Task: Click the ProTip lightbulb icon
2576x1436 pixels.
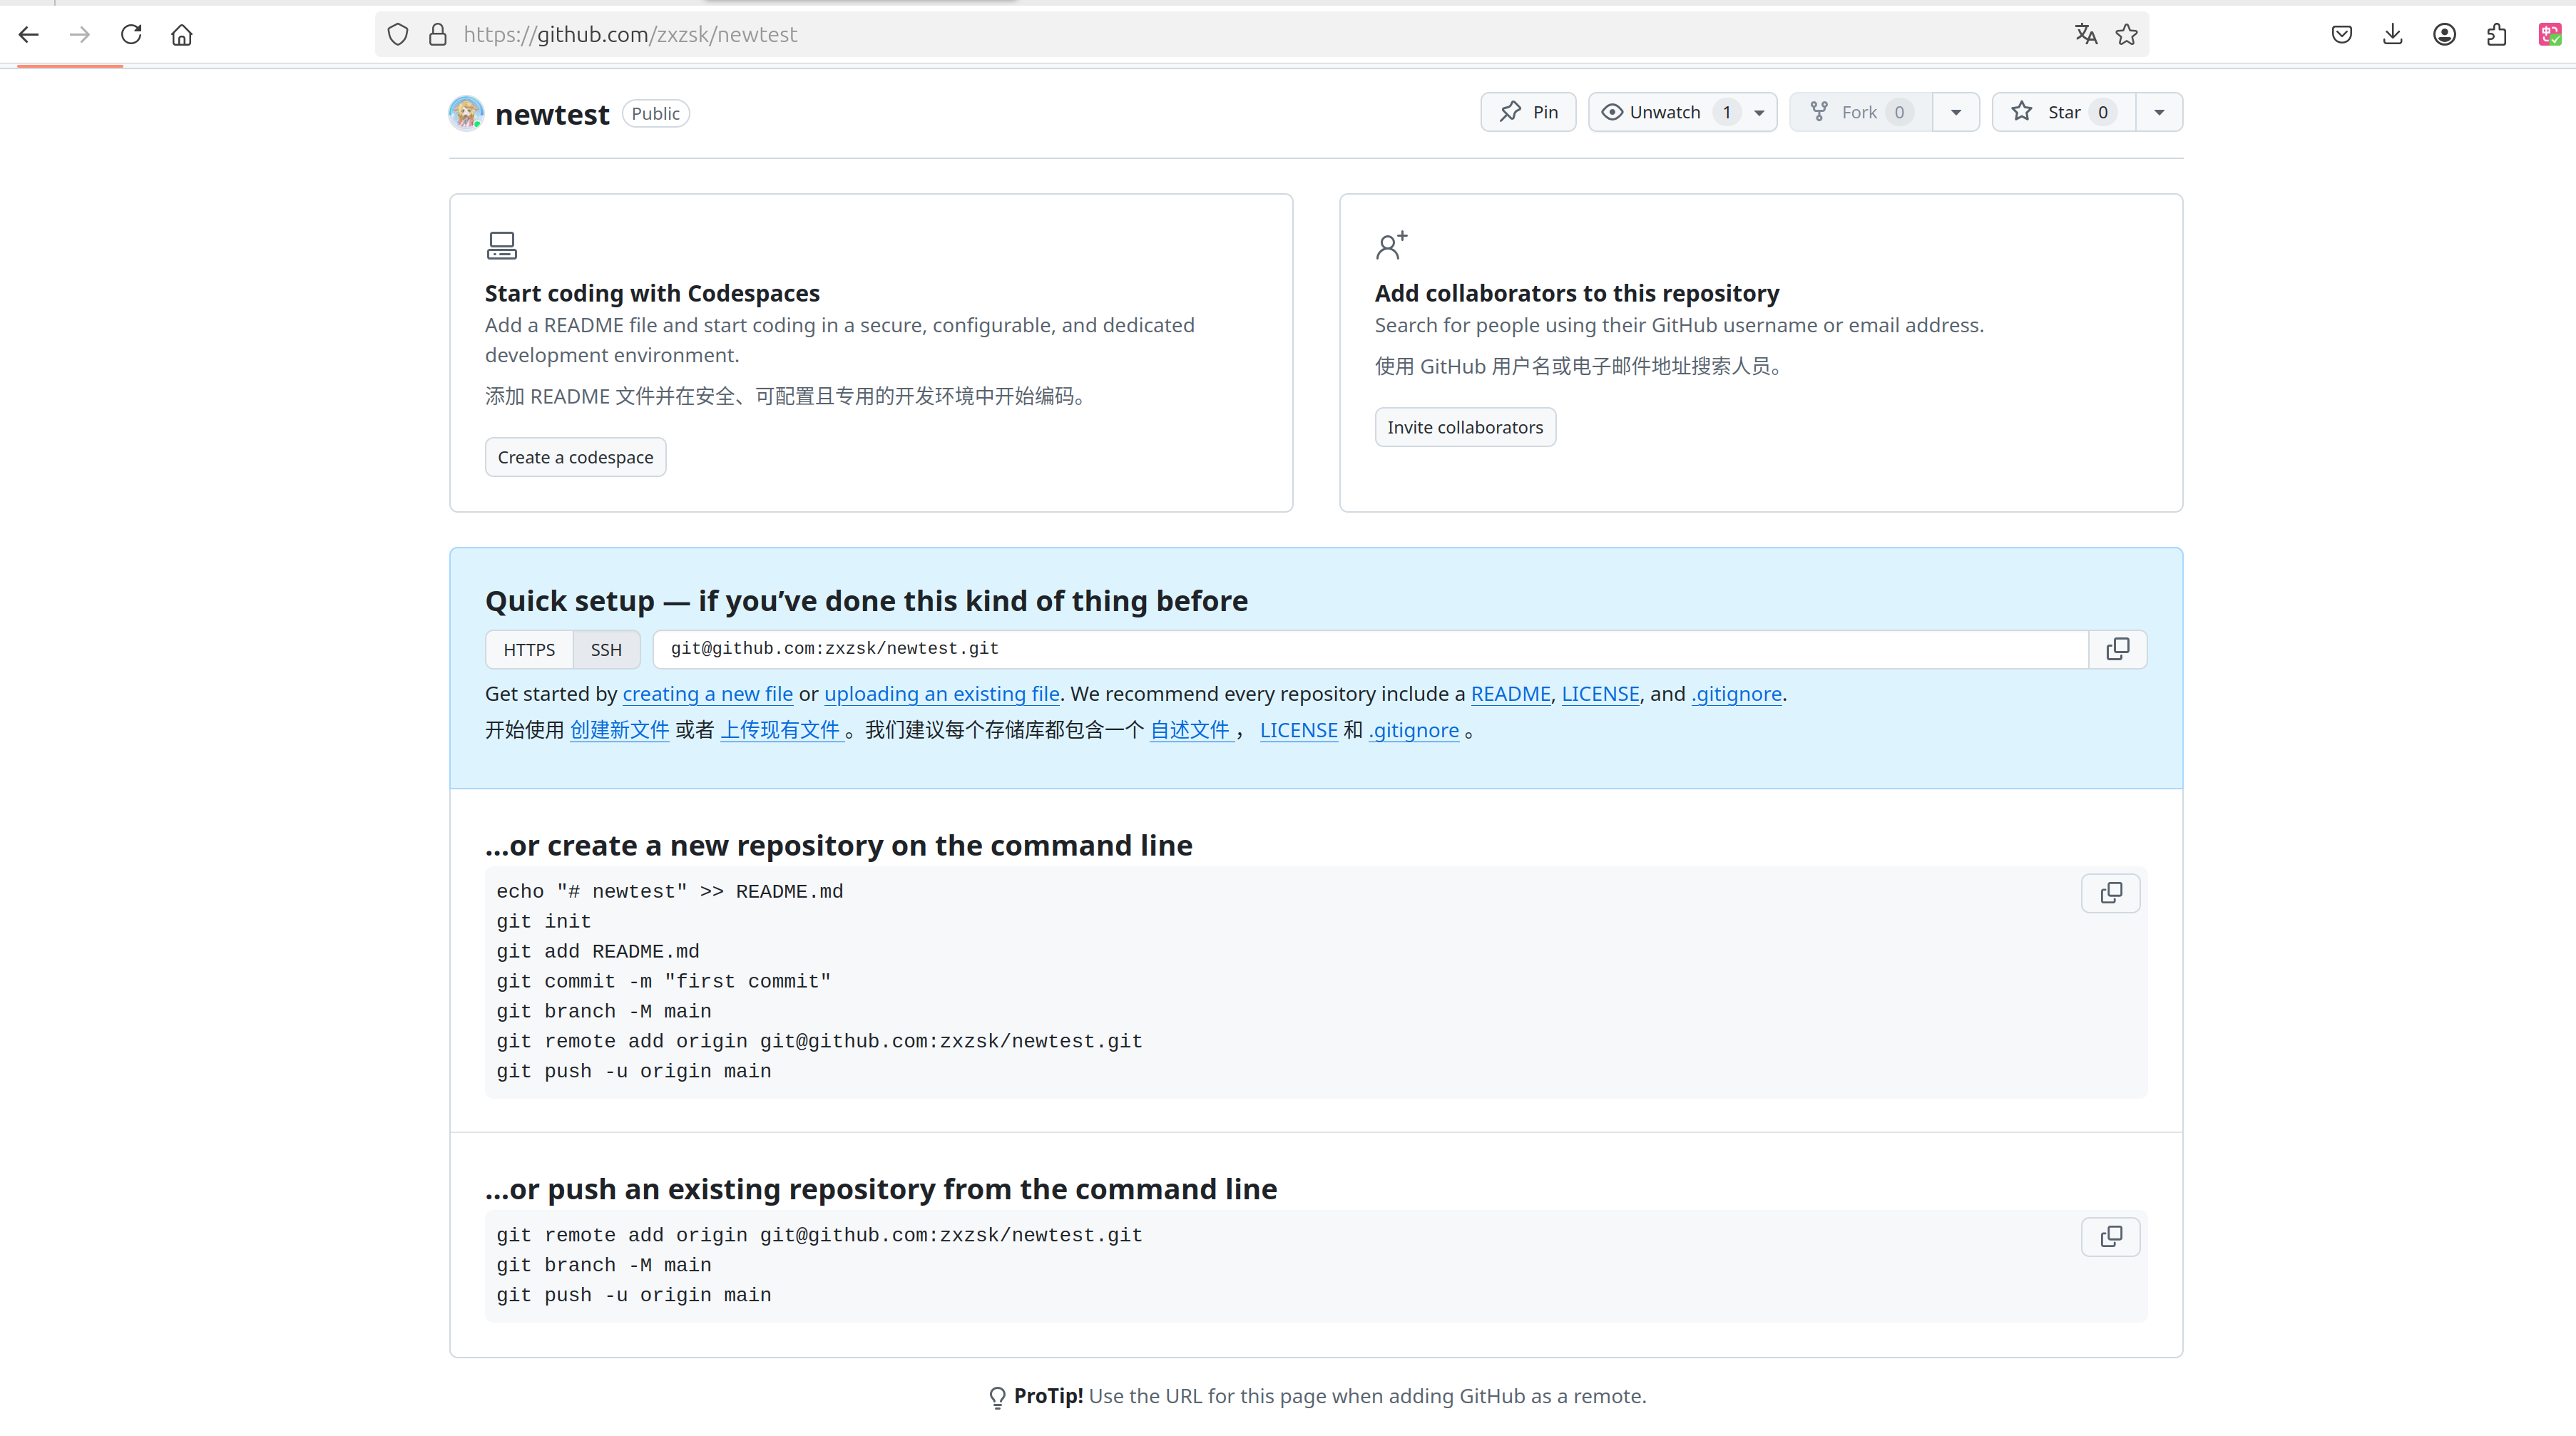Action: pyautogui.click(x=997, y=1397)
